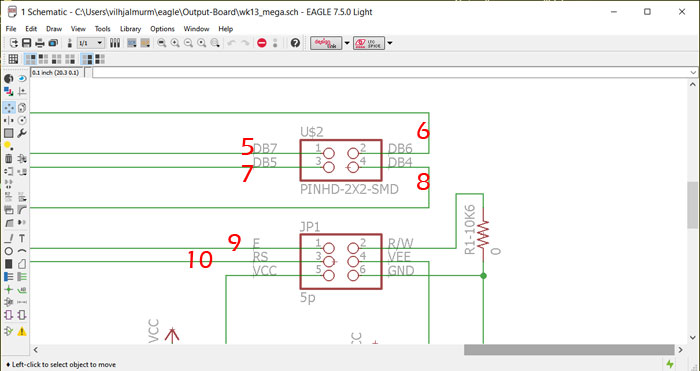Click the scroll right arrow
The width and height of the screenshot is (700, 371).
(x=681, y=350)
